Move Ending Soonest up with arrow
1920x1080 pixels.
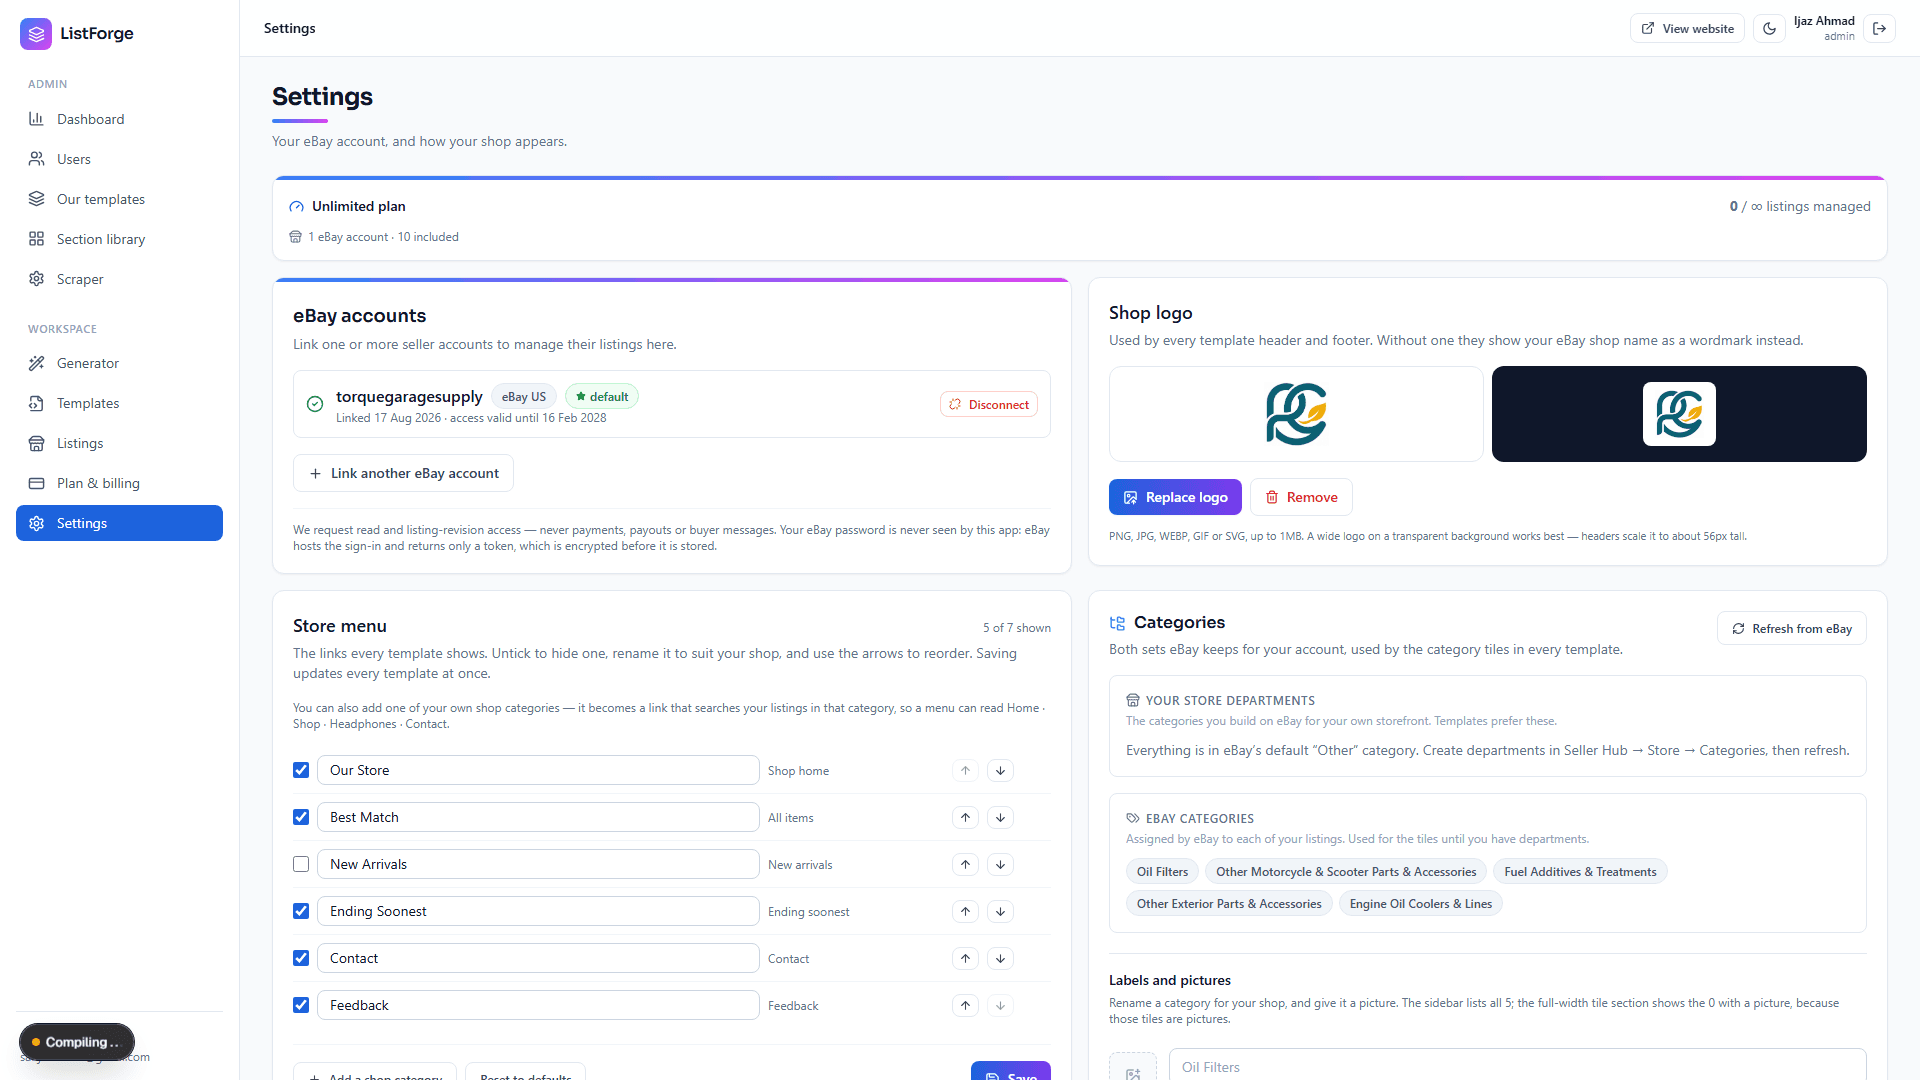coord(965,912)
